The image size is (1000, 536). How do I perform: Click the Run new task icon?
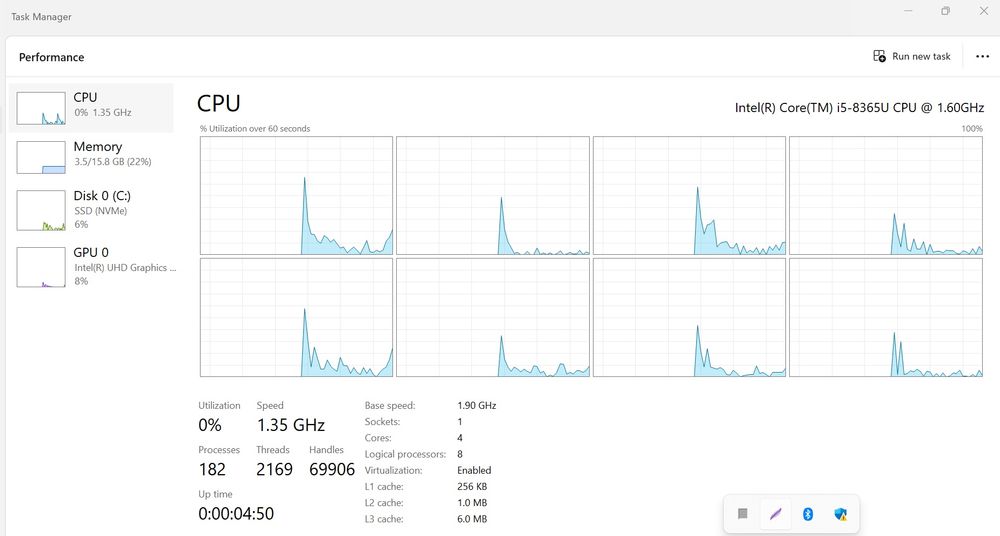[x=879, y=56]
